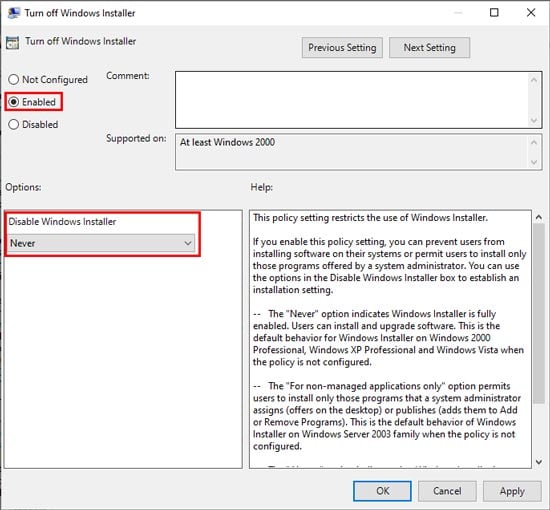
Task: Maximize the Turn off Windows Installer window
Action: 494,13
